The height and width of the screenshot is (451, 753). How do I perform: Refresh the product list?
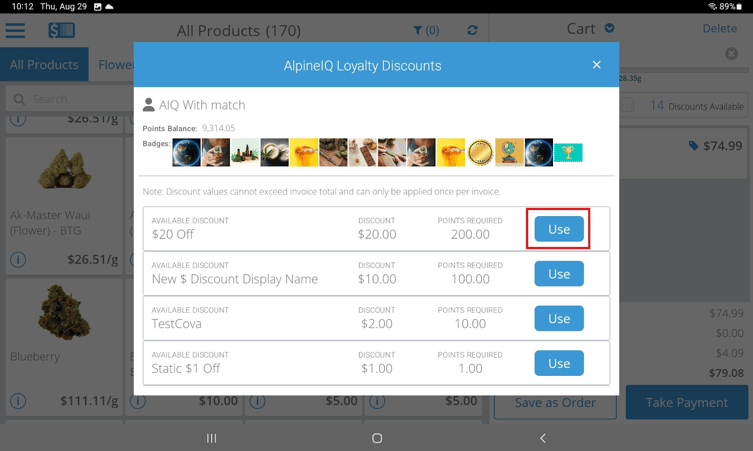472,31
